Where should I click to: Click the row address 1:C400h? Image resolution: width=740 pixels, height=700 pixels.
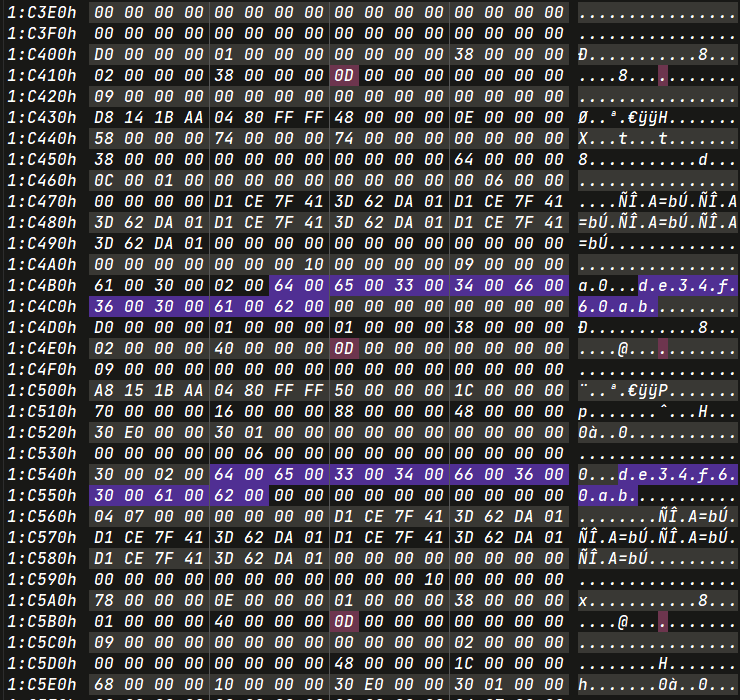[42, 55]
